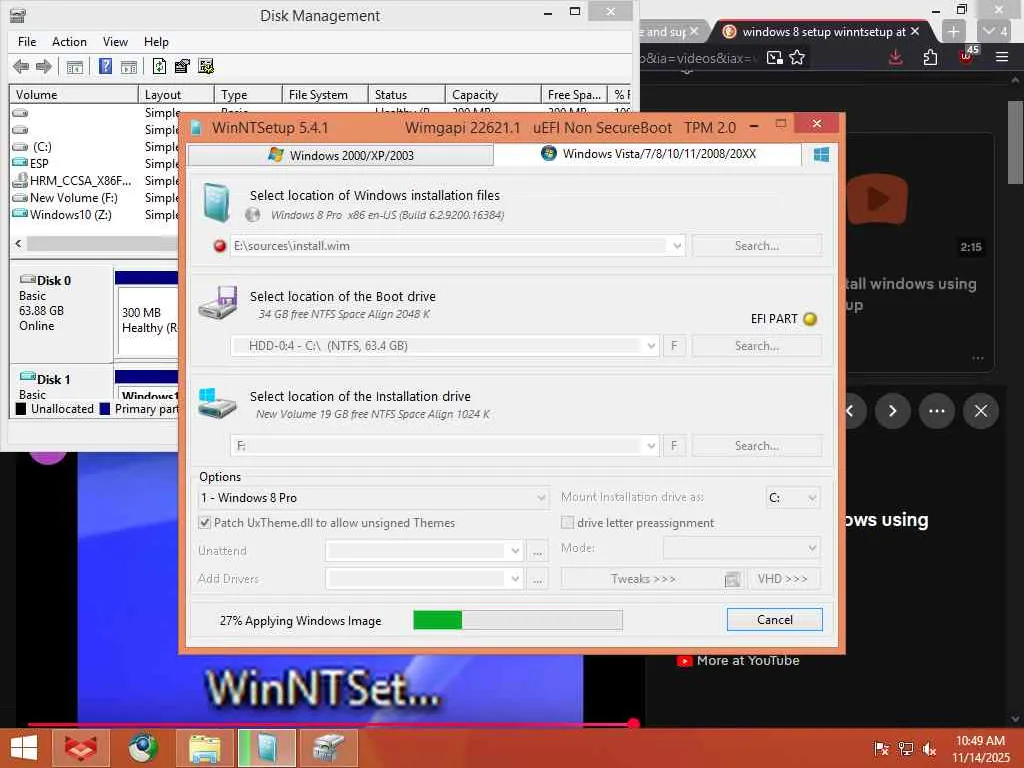Click the Tweaks >>> button
The height and width of the screenshot is (768, 1024).
[x=643, y=579]
